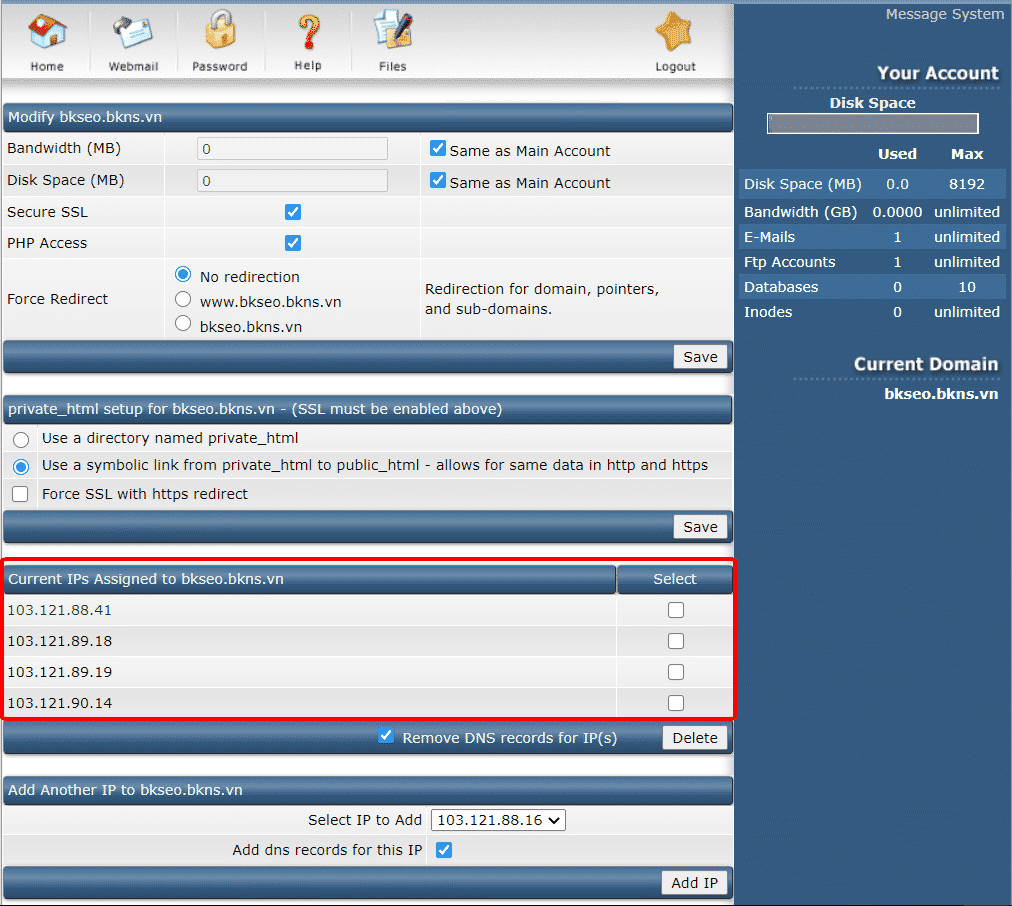Check the box for IP 103.121.89.18
1012x906 pixels.
(x=676, y=641)
